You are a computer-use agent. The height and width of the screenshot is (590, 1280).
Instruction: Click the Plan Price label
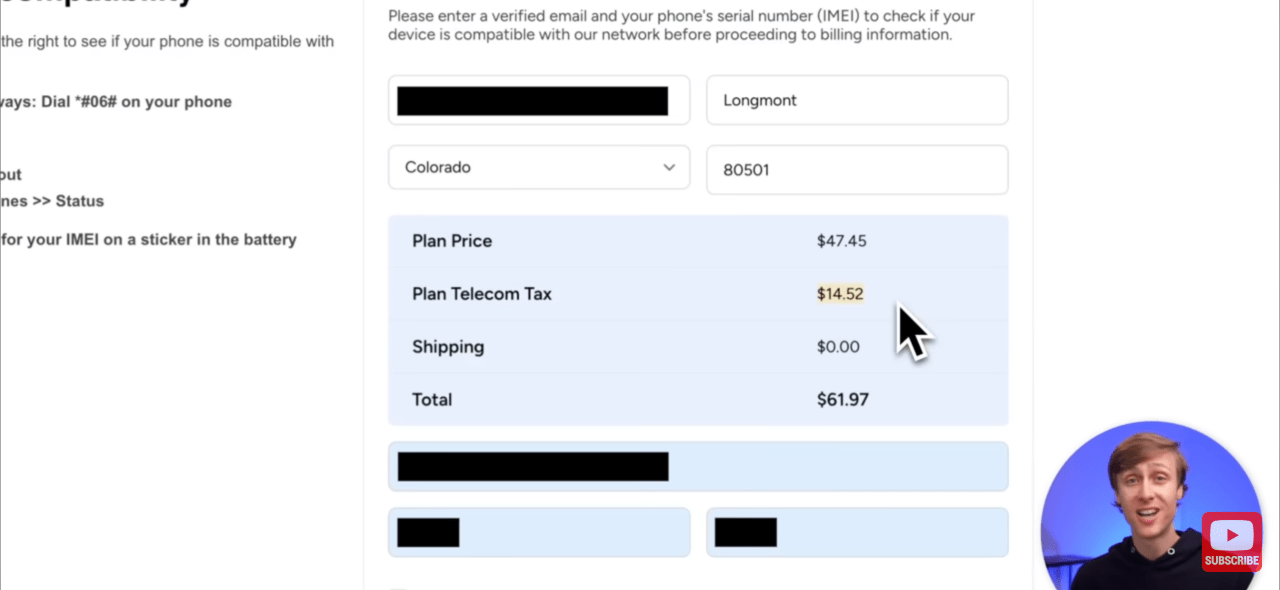[452, 241]
